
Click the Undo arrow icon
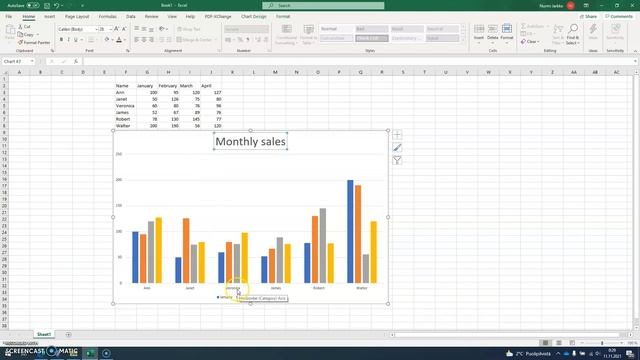56,6
